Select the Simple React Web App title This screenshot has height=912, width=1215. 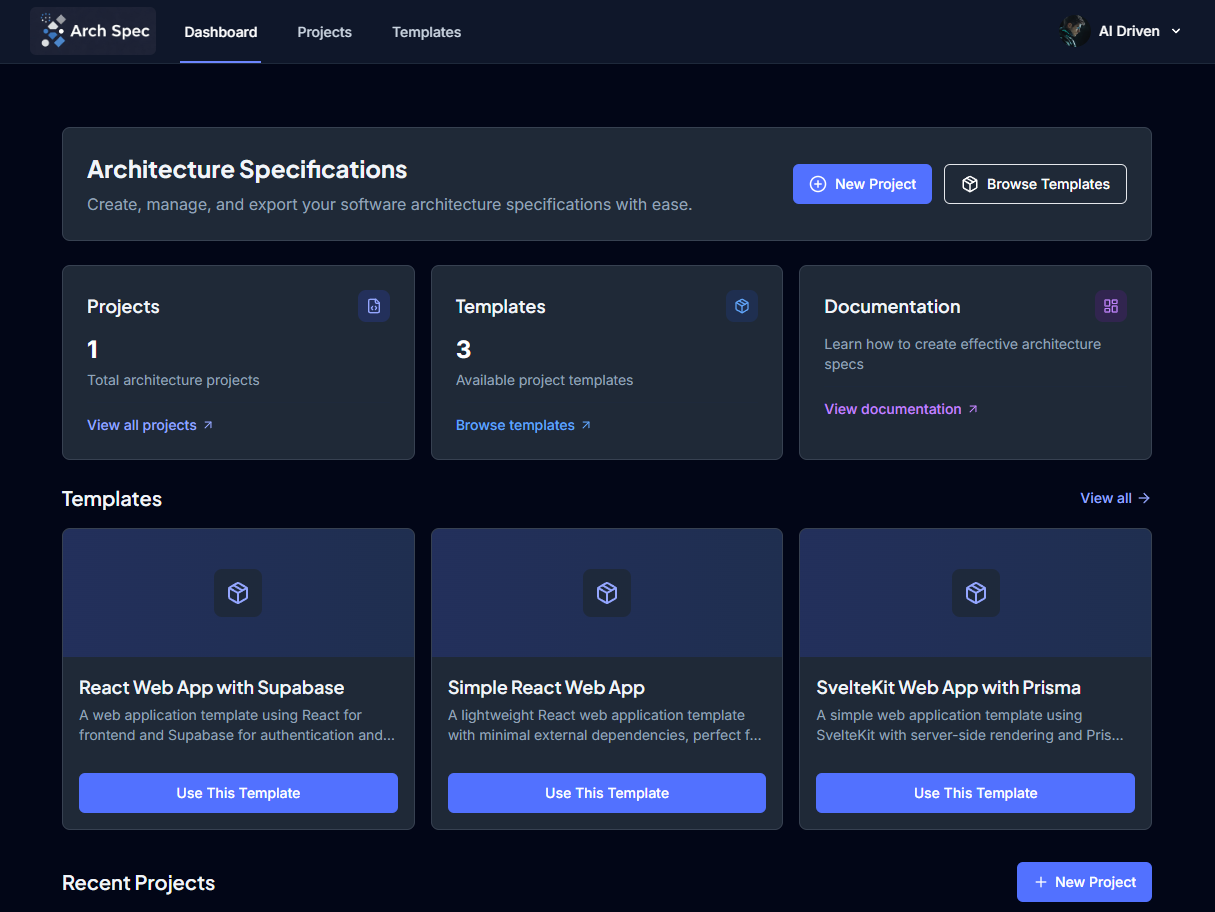[x=546, y=688]
